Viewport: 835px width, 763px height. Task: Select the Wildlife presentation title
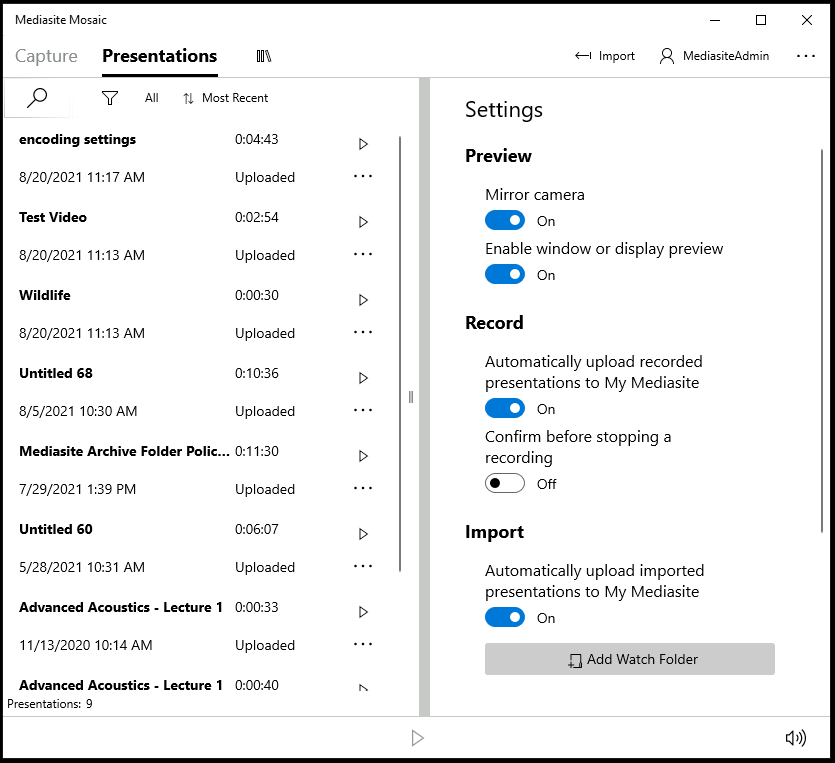[45, 296]
